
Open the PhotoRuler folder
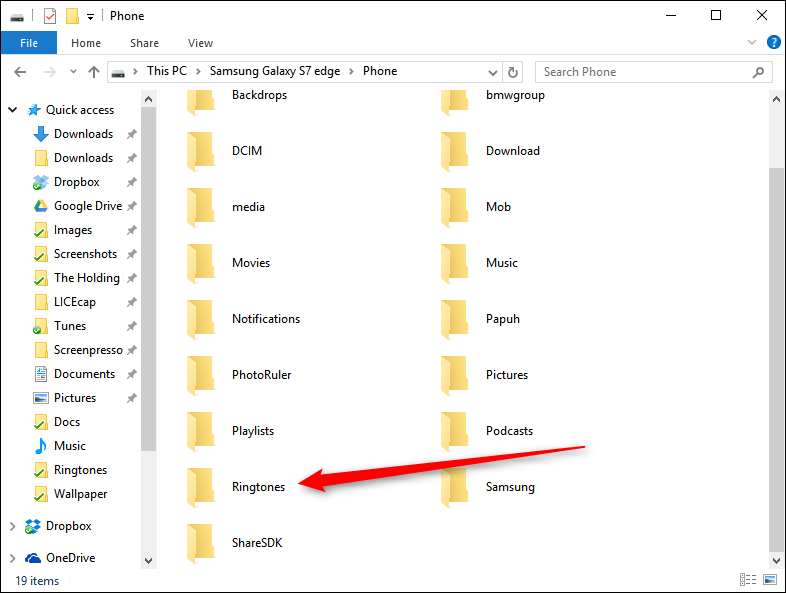(x=239, y=375)
